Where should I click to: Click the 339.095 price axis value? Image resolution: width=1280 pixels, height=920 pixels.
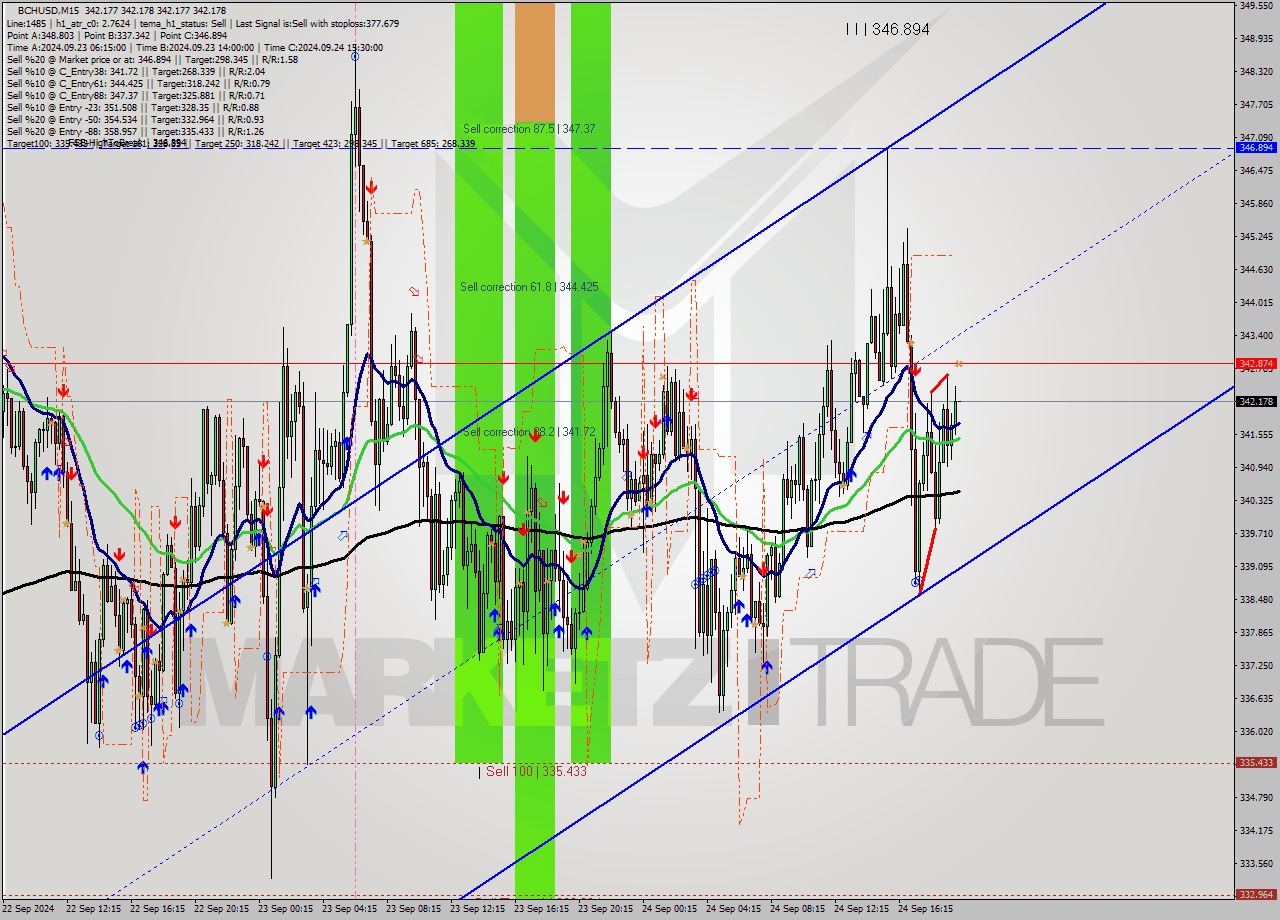coord(1256,566)
